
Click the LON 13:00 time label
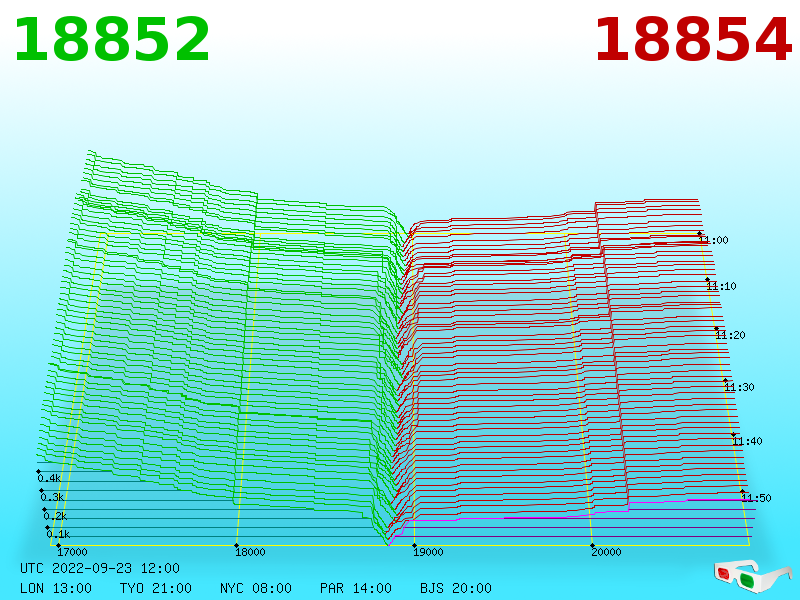56,588
